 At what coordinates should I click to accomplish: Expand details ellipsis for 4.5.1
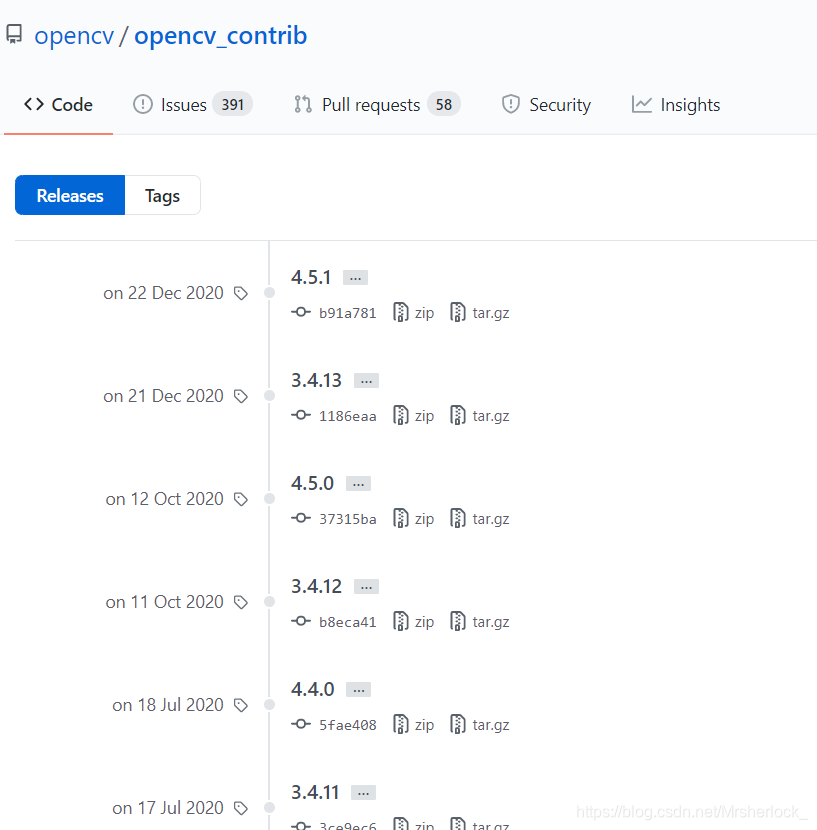tap(355, 278)
